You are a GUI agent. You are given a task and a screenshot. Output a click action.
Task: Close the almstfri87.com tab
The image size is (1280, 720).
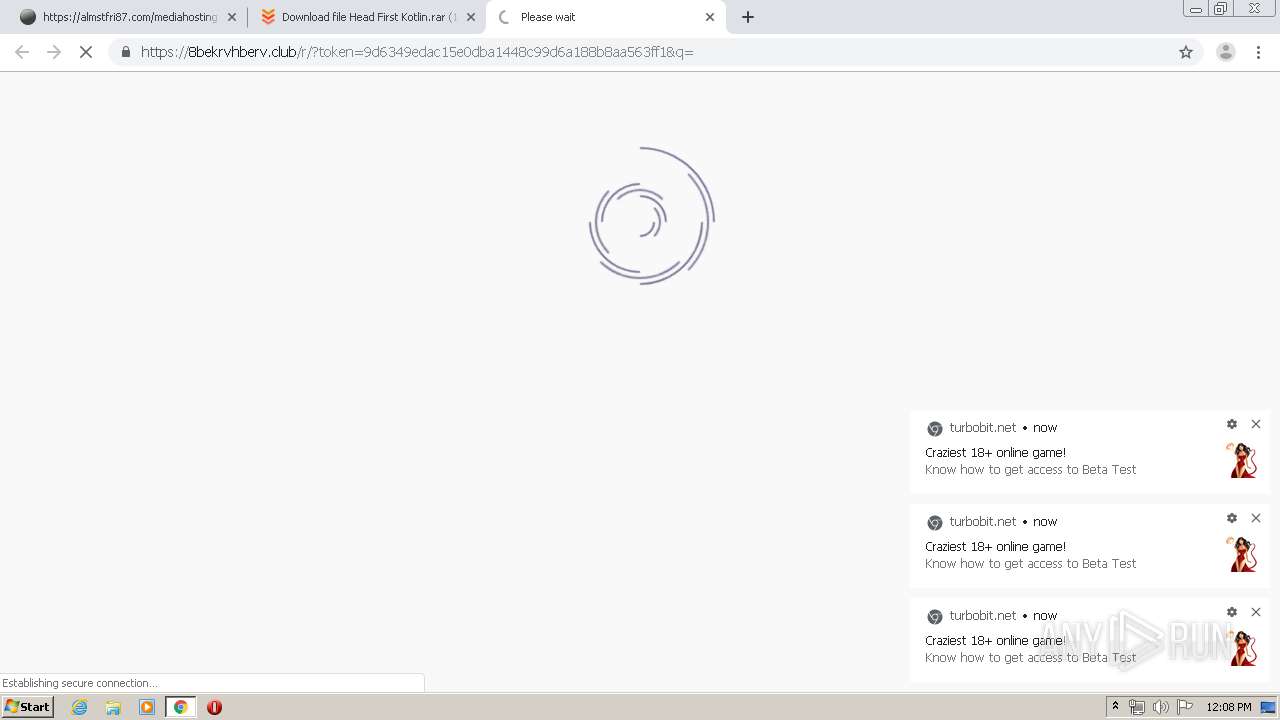(x=232, y=17)
